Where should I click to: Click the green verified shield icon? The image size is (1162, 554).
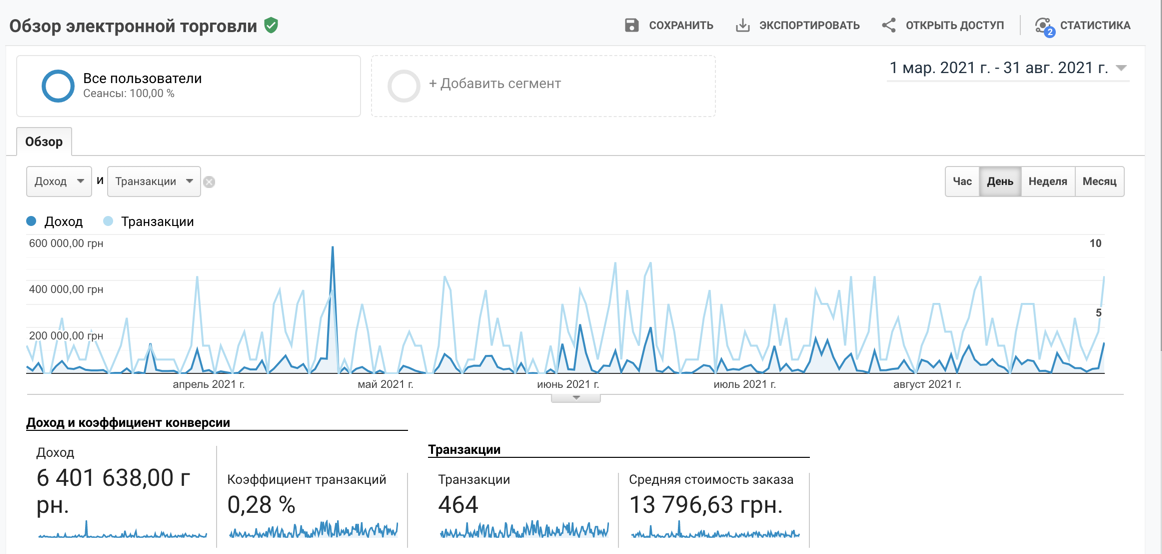(271, 26)
